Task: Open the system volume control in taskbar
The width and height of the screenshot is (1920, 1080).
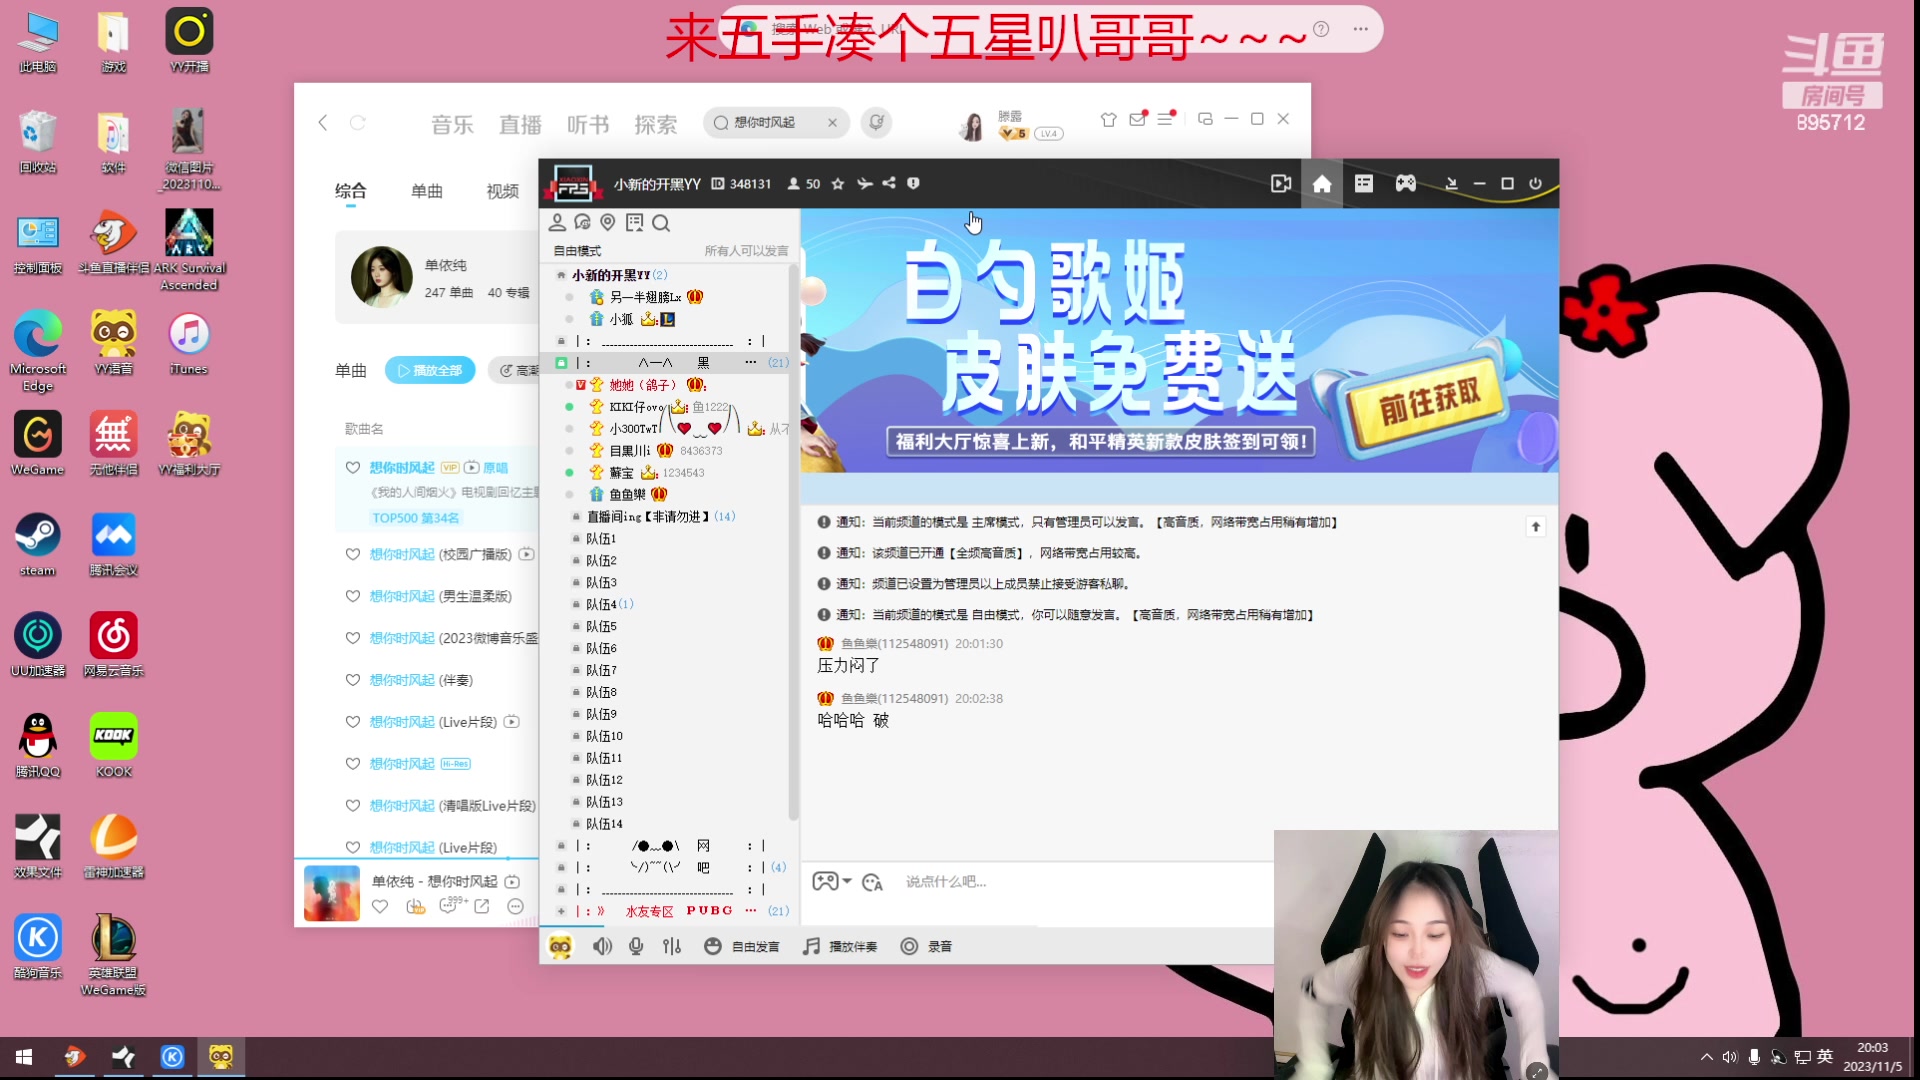Action: click(1730, 1056)
